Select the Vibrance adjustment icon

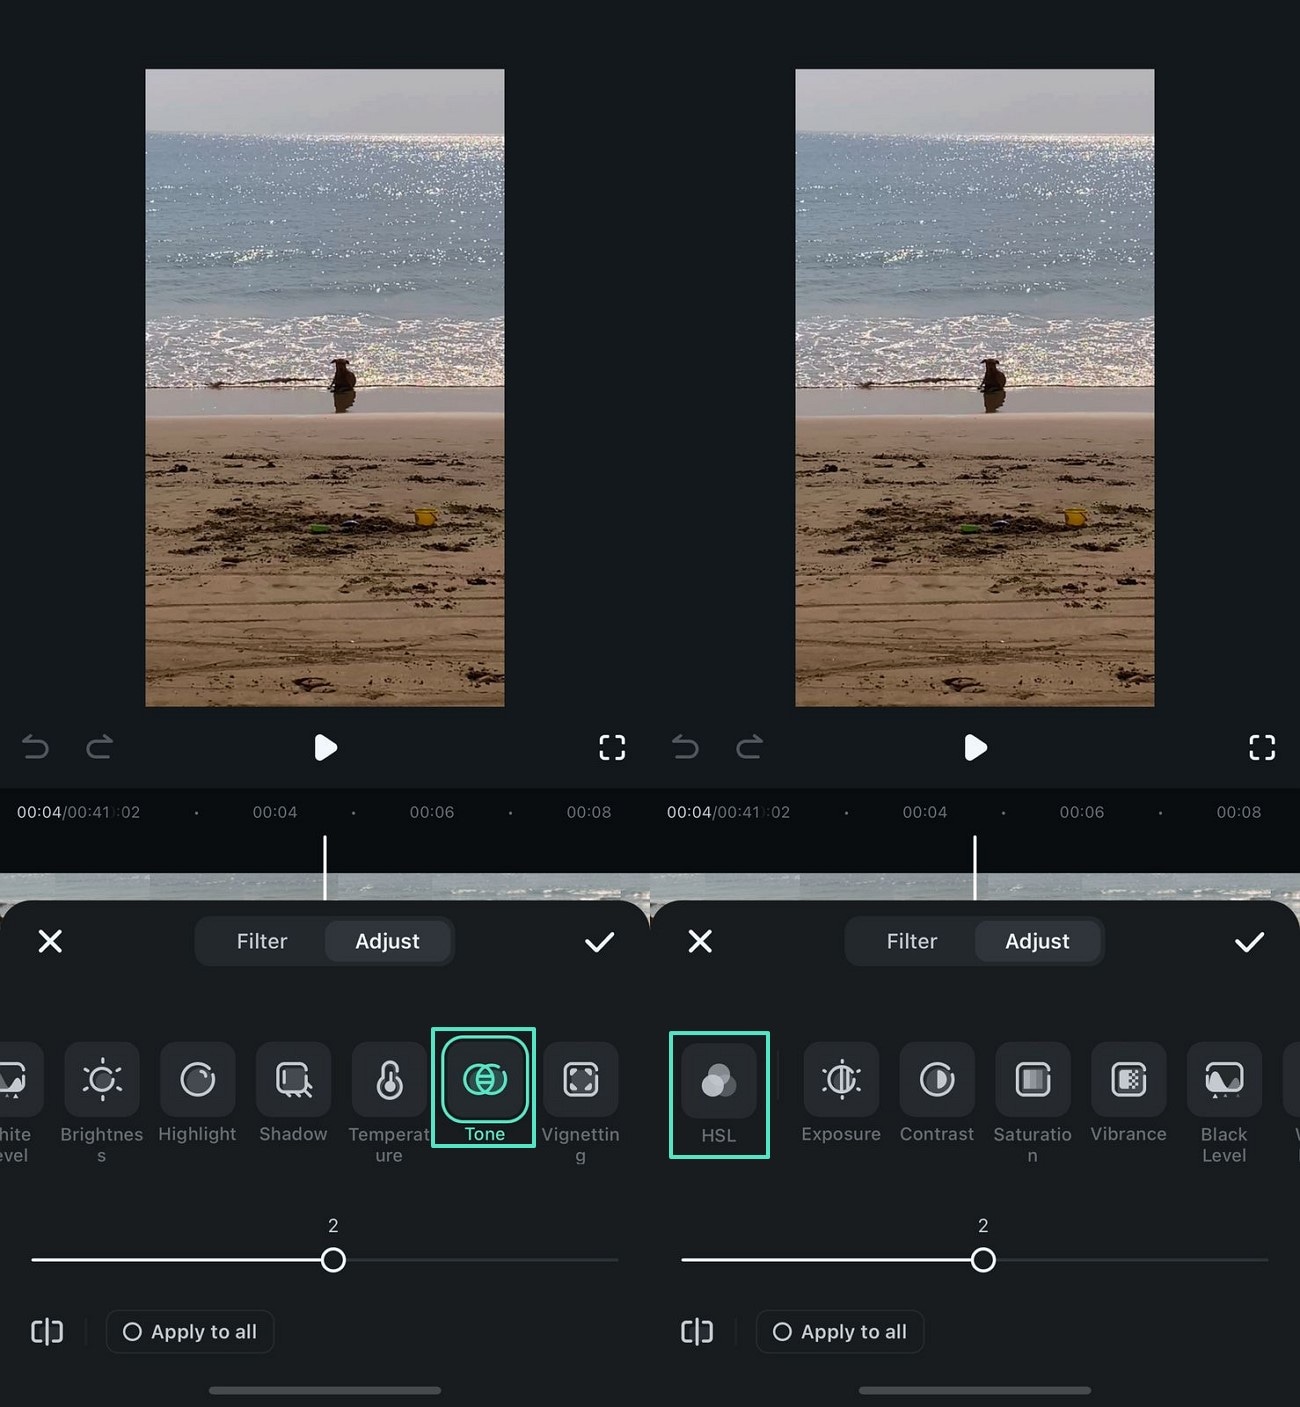(x=1129, y=1080)
